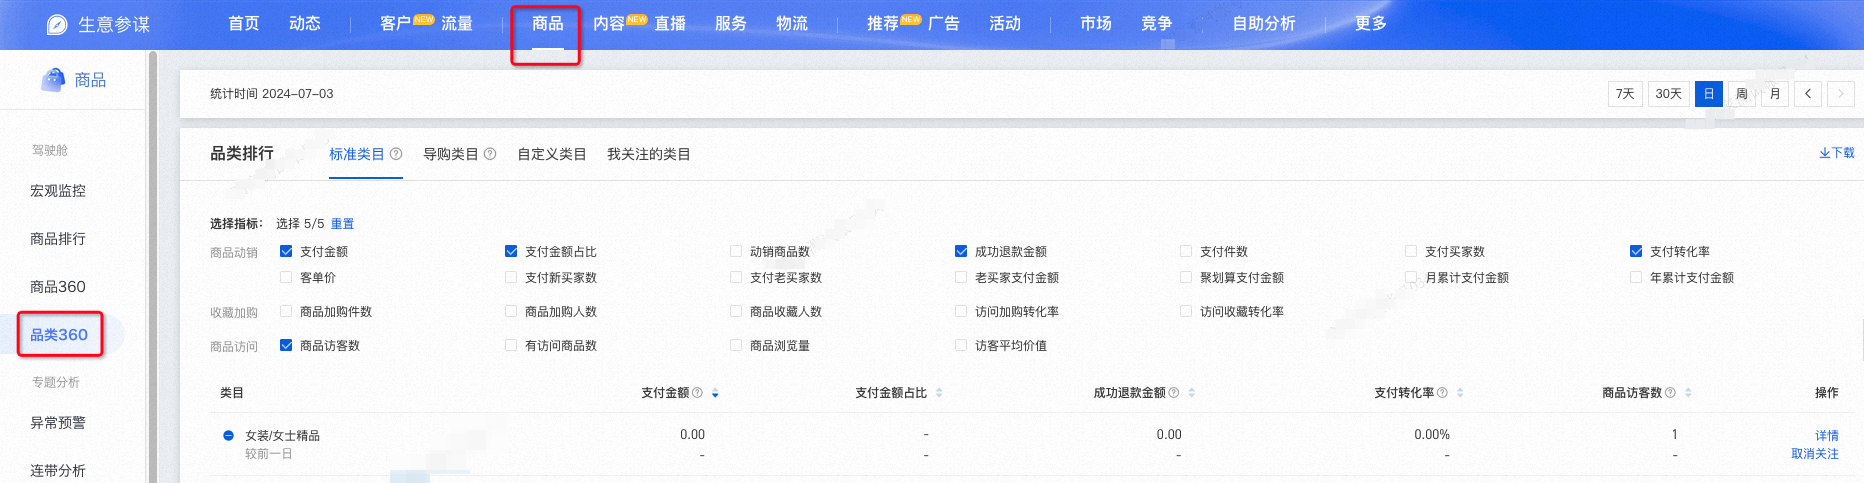Click 重置 to reset indicators
The width and height of the screenshot is (1864, 483).
(342, 224)
